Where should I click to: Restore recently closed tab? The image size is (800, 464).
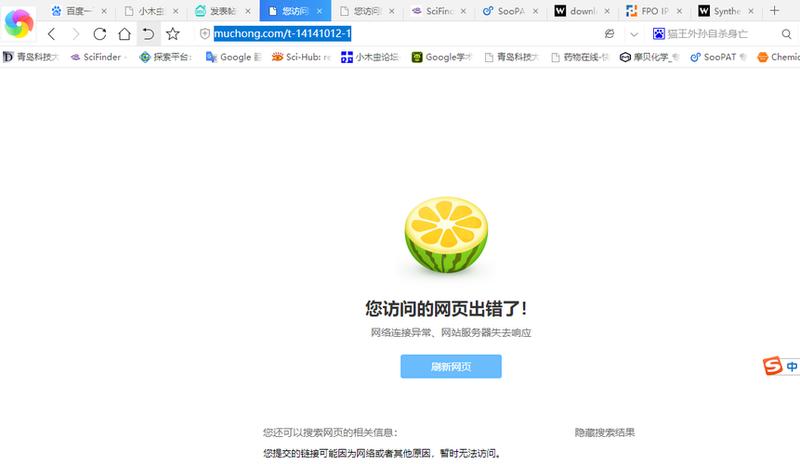click(x=148, y=34)
